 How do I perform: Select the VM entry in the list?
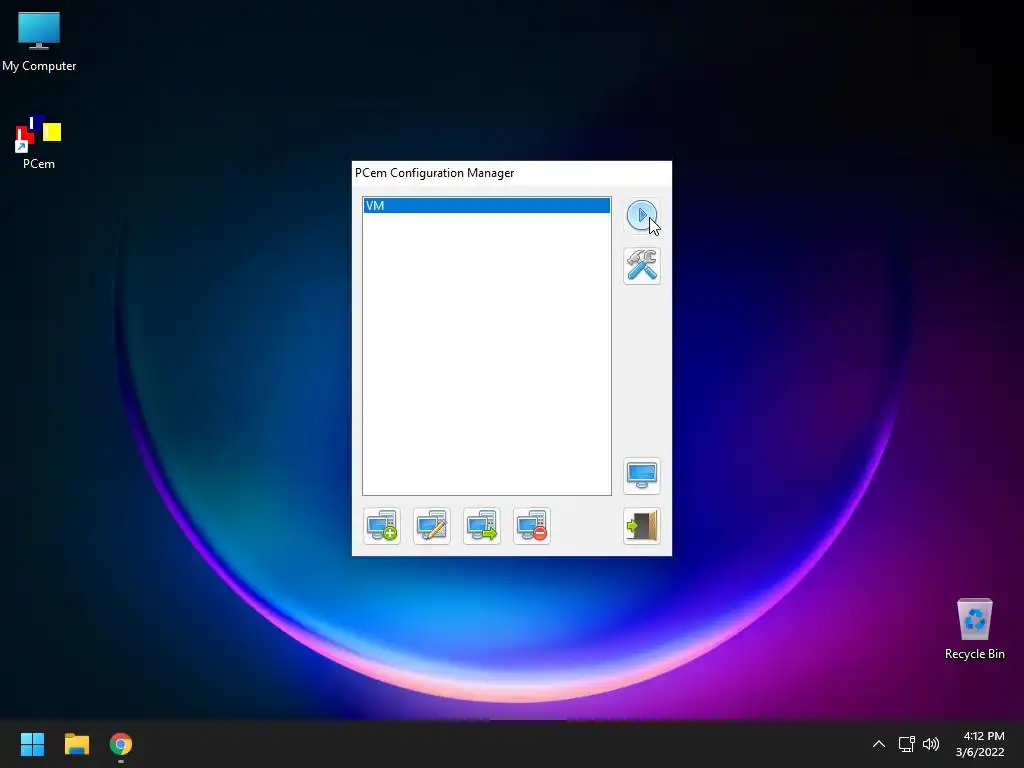point(487,206)
